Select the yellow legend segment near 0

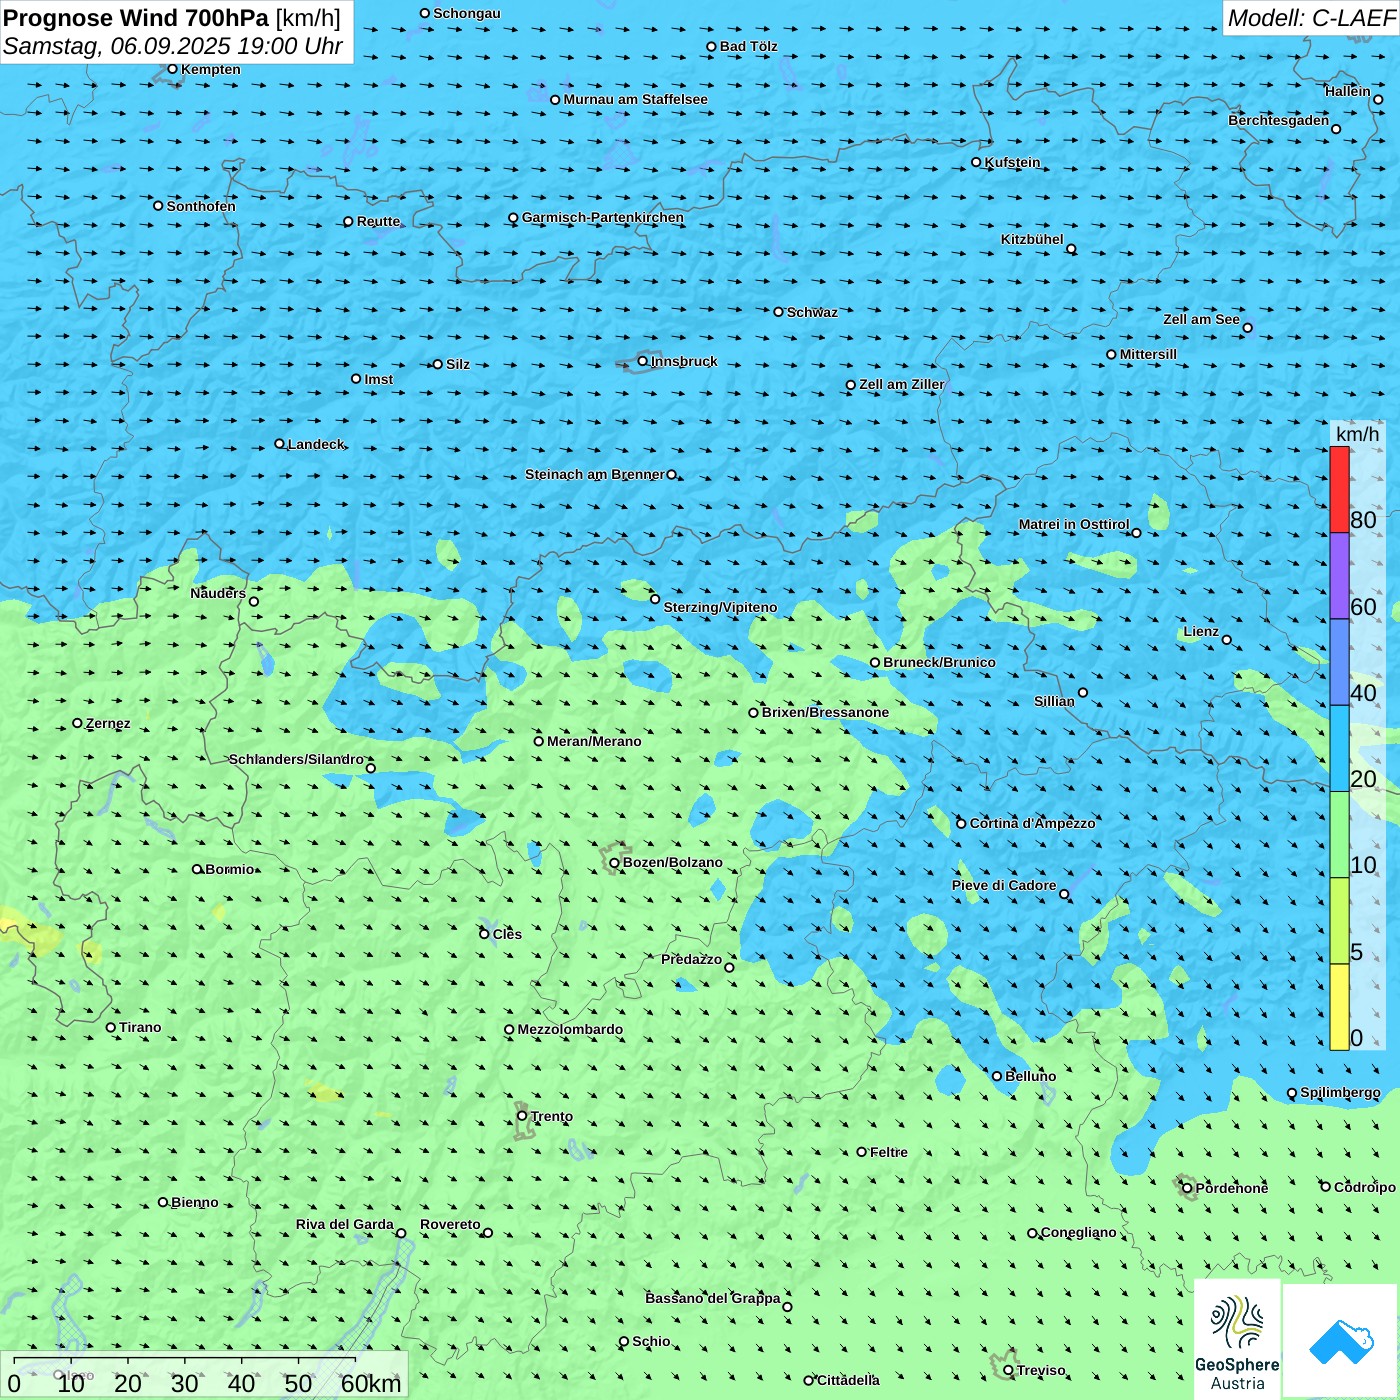(1339, 1007)
